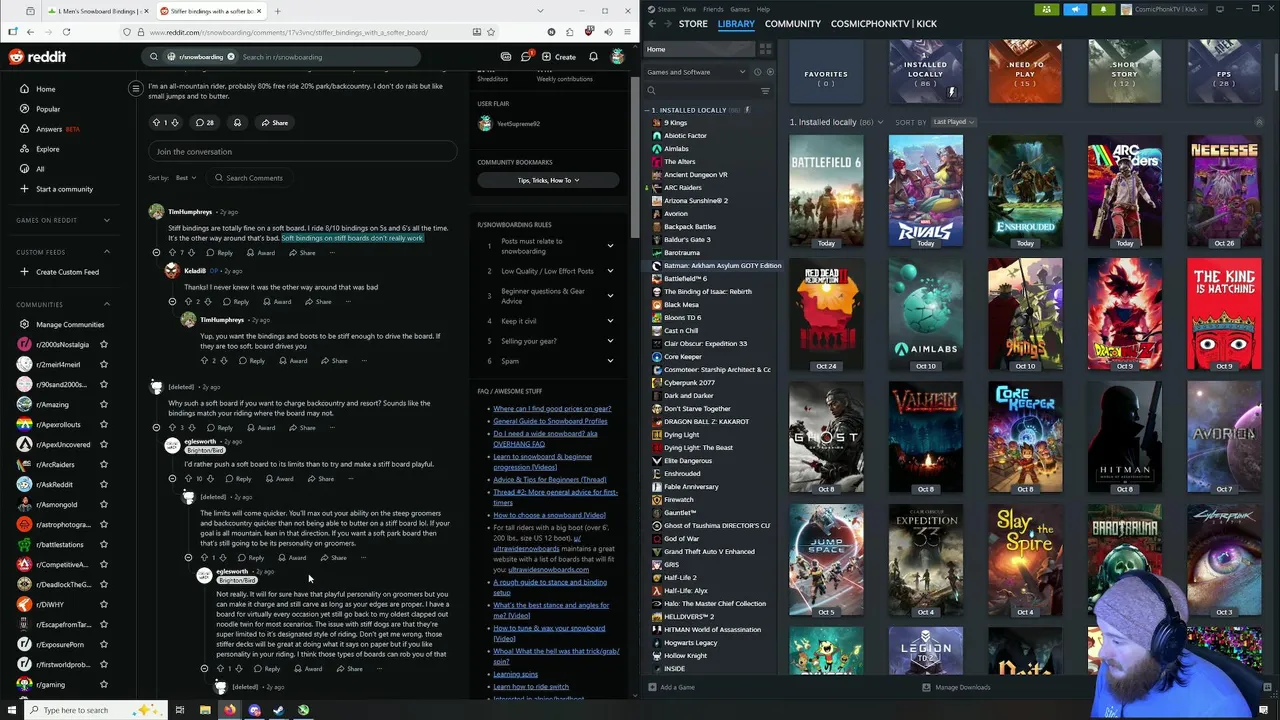This screenshot has height=720, width=1280.
Task: Open 'General Guide to Snowboard Profiles' link
Action: 550,421
